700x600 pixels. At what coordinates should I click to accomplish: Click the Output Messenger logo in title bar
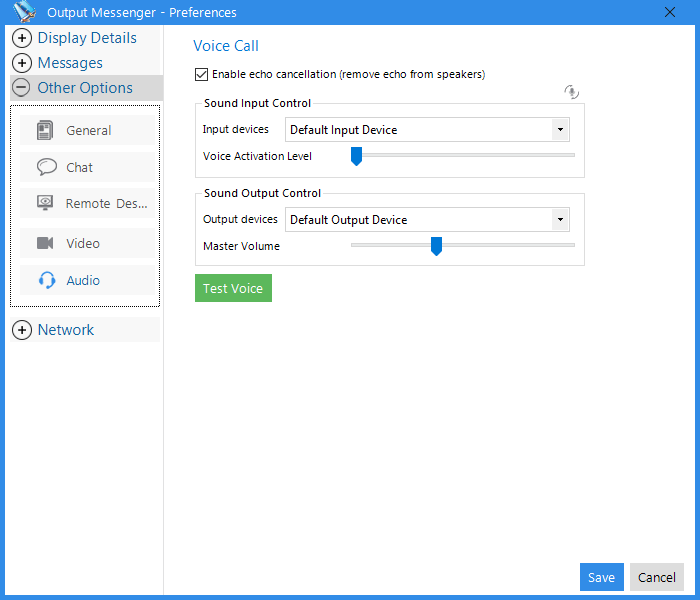[x=25, y=12]
